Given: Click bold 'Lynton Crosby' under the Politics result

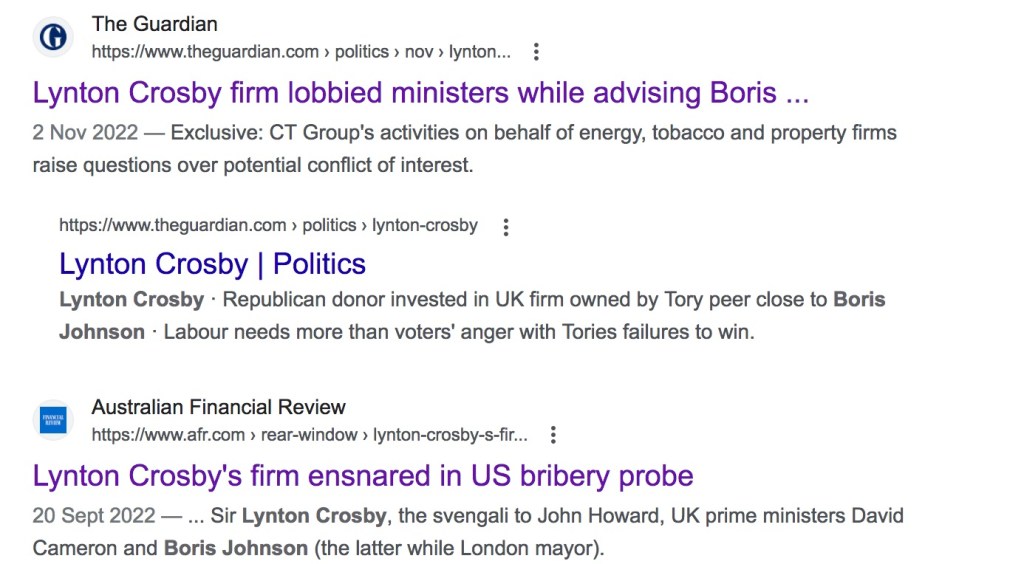Looking at the screenshot, I should pyautogui.click(x=131, y=300).
